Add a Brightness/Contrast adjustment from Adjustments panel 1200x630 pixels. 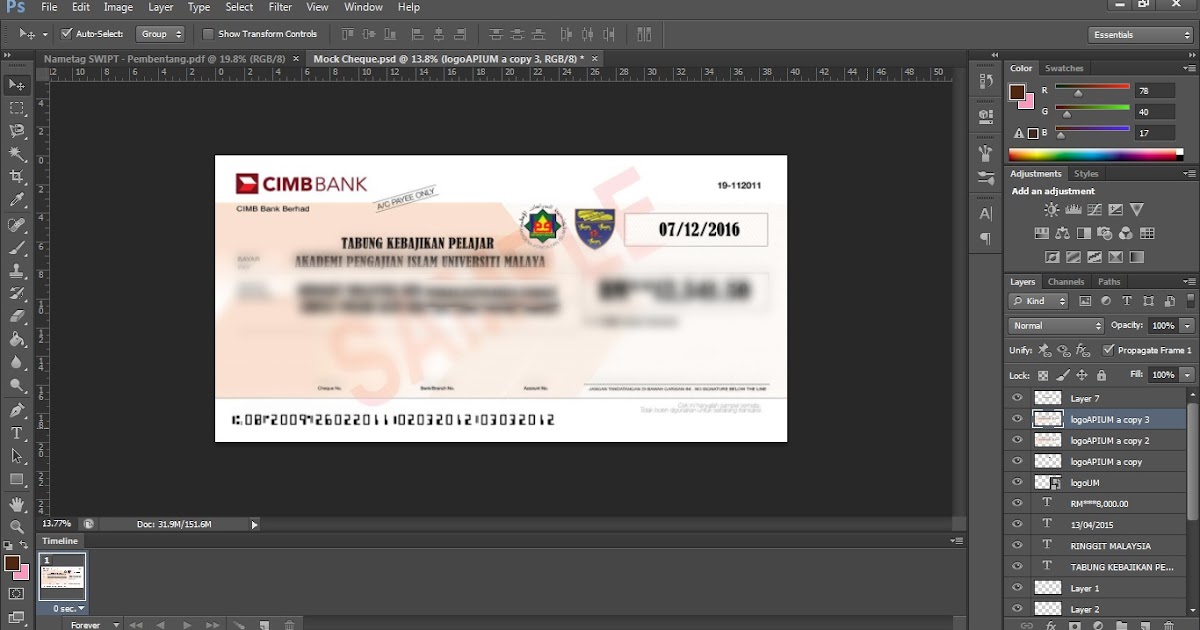pyautogui.click(x=1051, y=209)
